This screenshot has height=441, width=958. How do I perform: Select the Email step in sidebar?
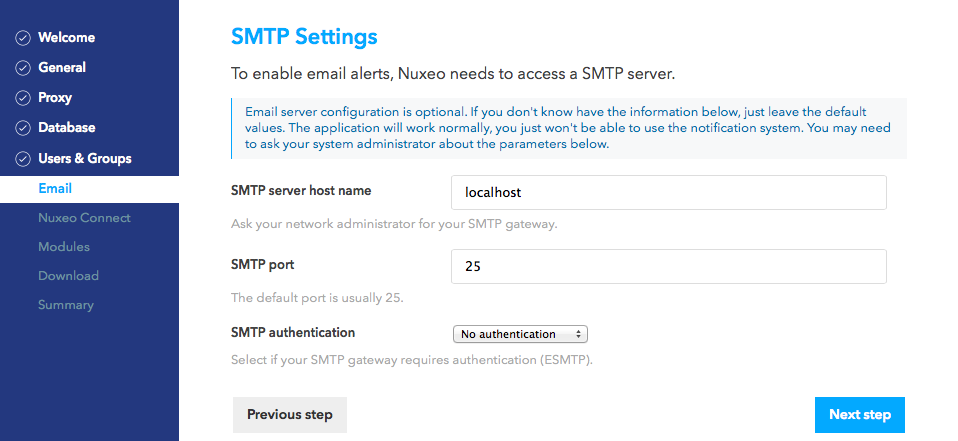click(55, 189)
